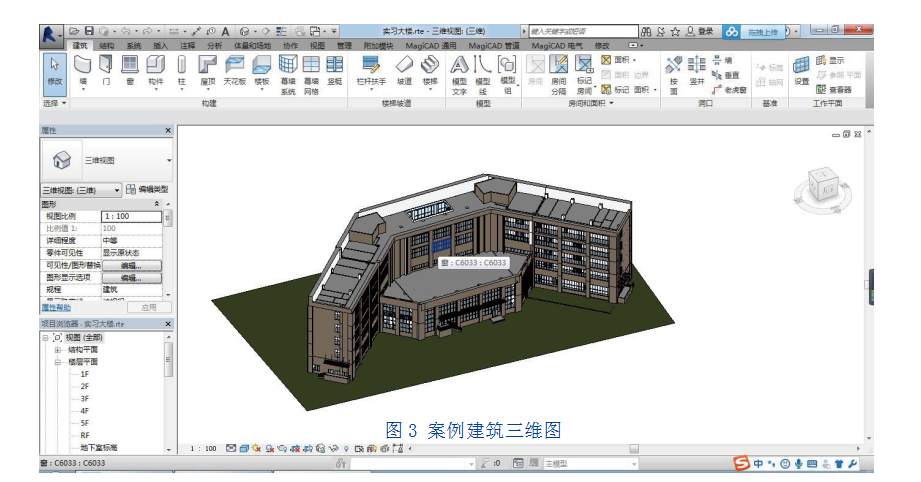Open dropdown arrow under 屋顶 (Roof) tool
Image resolution: width=921 pixels, height=482 pixels.
tap(207, 90)
